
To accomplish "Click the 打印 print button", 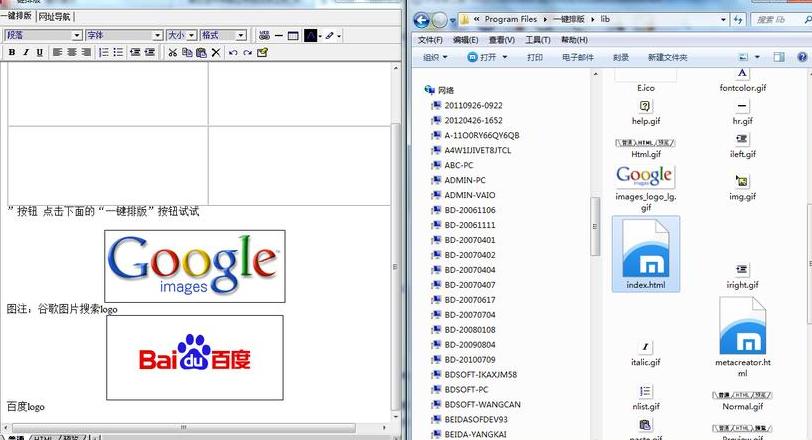I will pos(534,57).
